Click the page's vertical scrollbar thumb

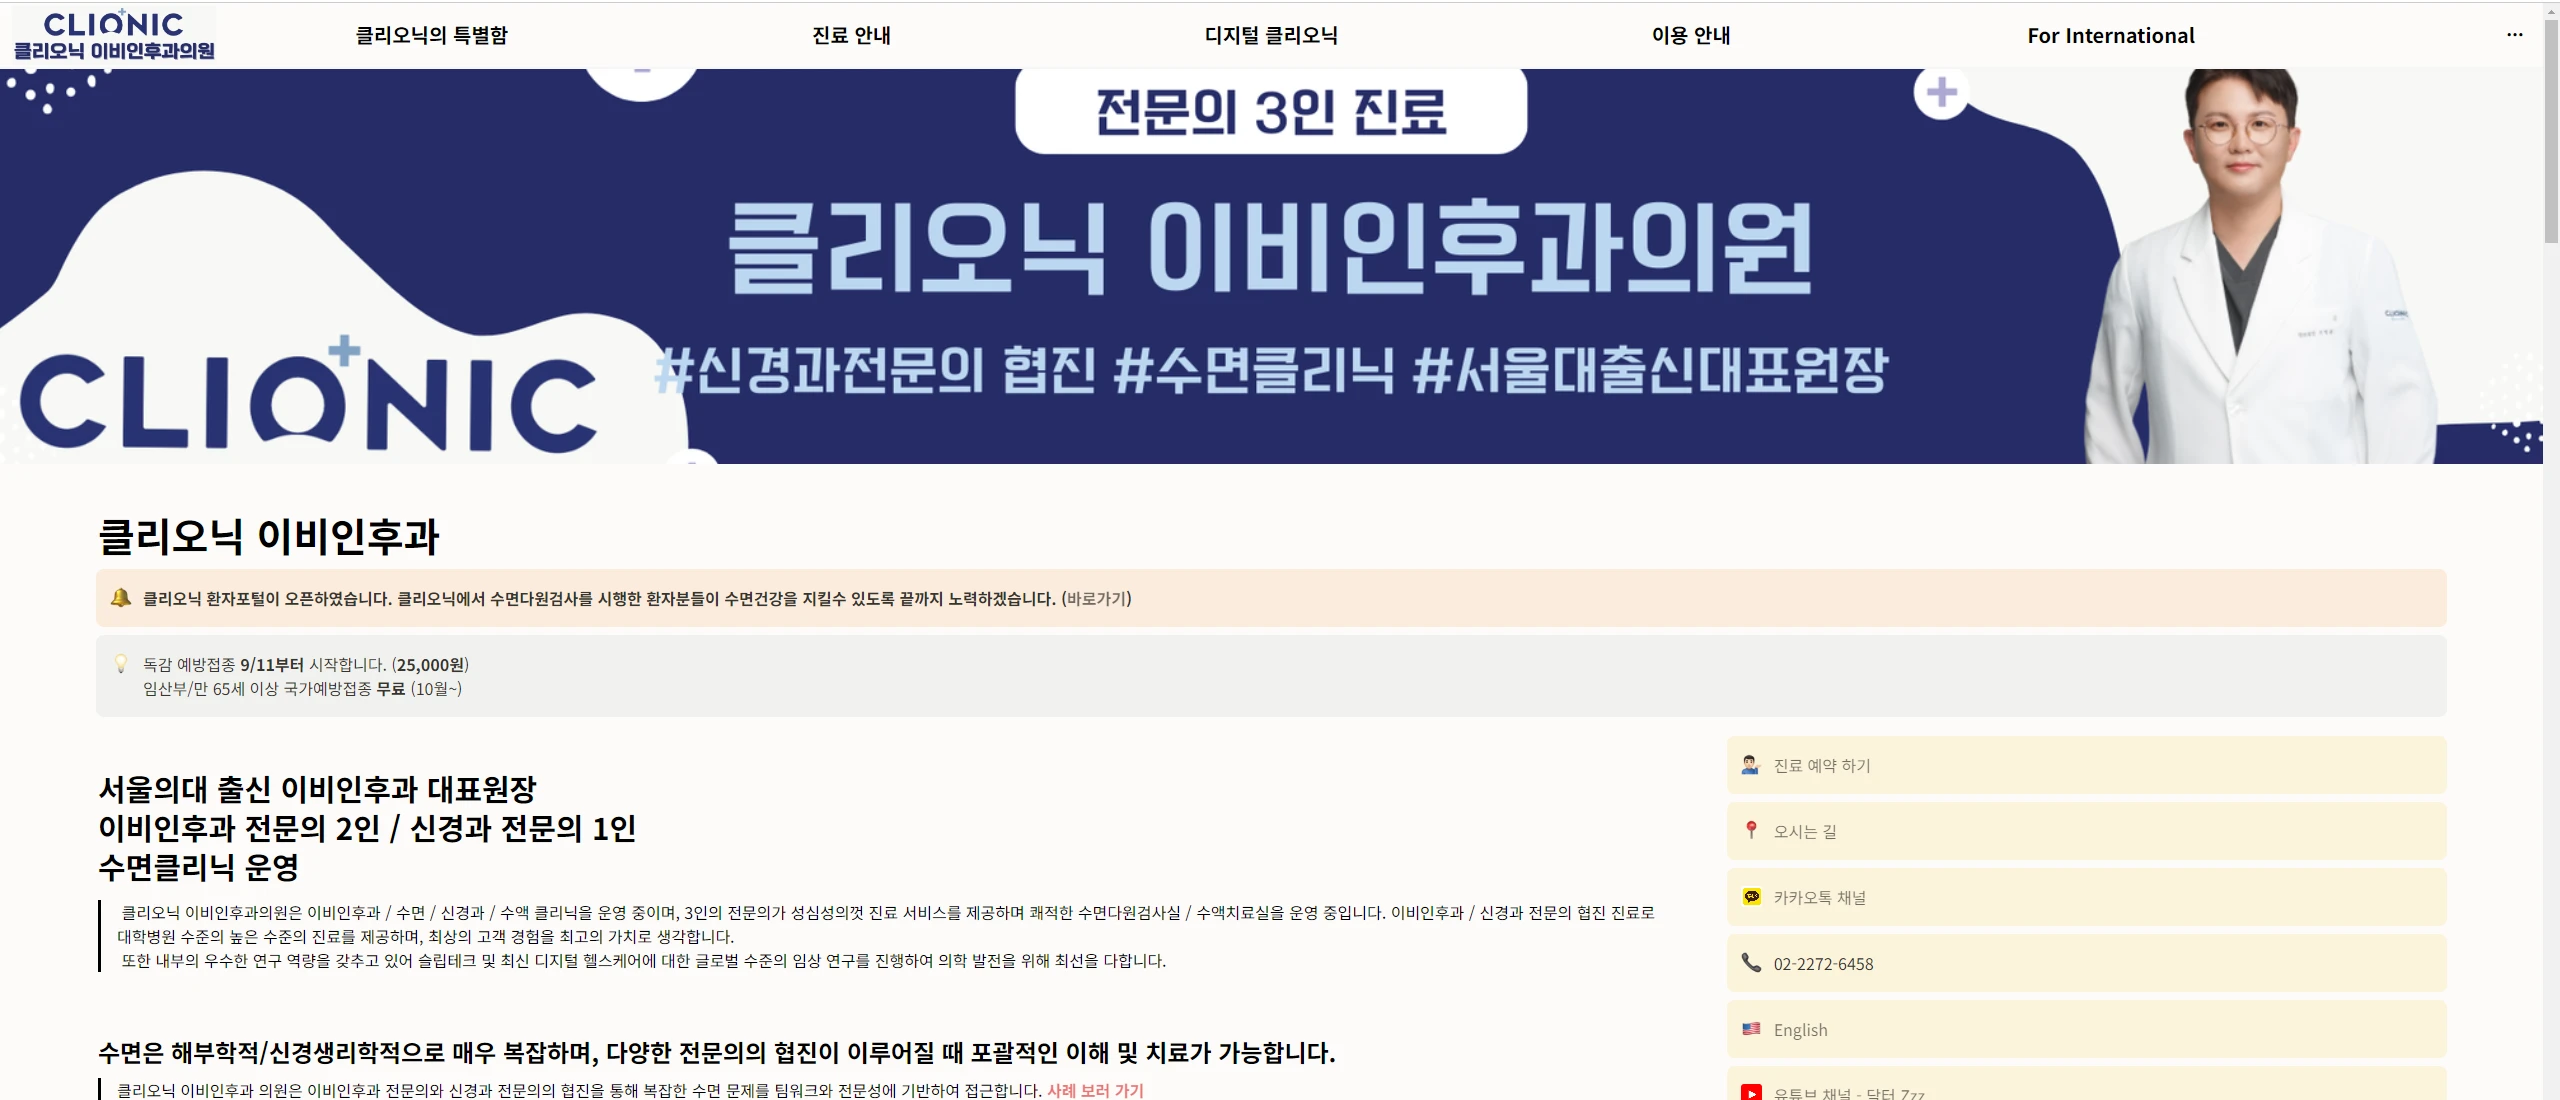click(2551, 130)
